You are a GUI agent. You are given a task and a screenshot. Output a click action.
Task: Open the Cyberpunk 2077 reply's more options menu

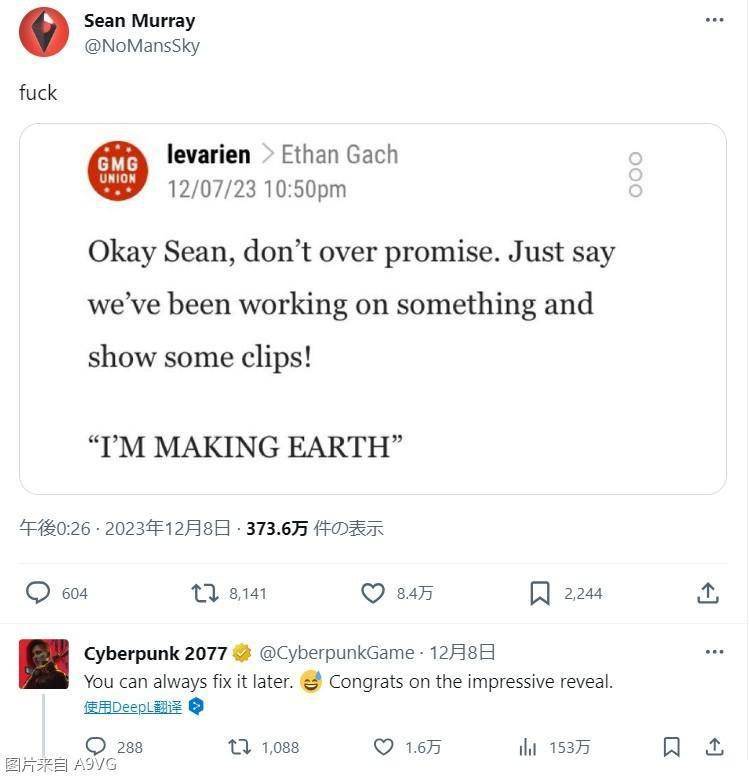(714, 652)
